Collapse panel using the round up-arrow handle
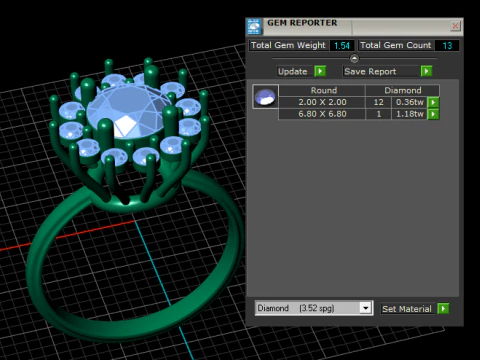This screenshot has width=480, height=360. 354,58
